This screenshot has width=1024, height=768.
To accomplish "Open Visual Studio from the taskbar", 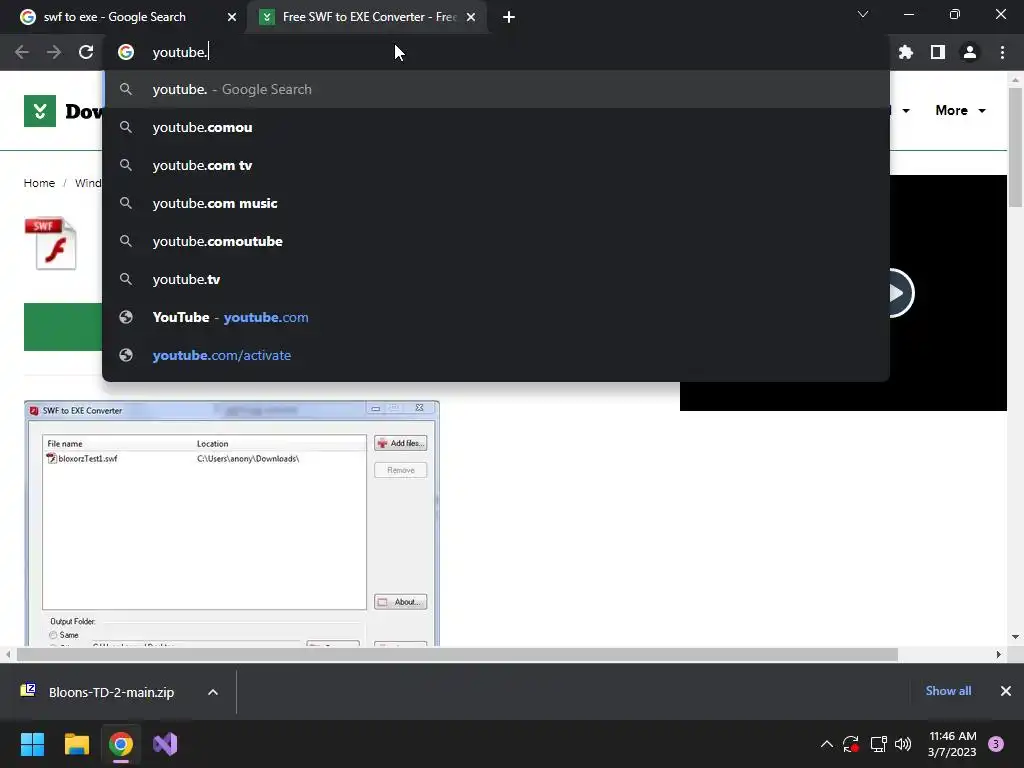I will pyautogui.click(x=165, y=744).
